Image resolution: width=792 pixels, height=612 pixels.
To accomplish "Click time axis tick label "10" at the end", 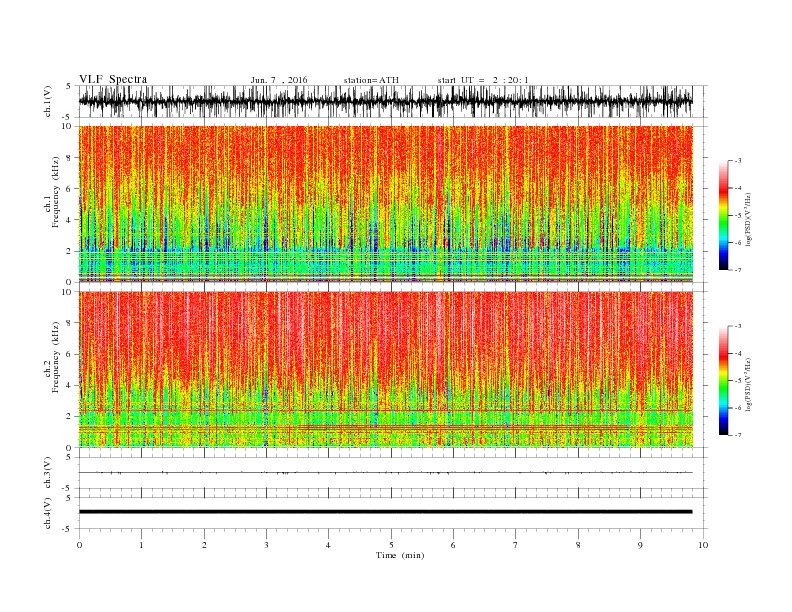I will [703, 545].
